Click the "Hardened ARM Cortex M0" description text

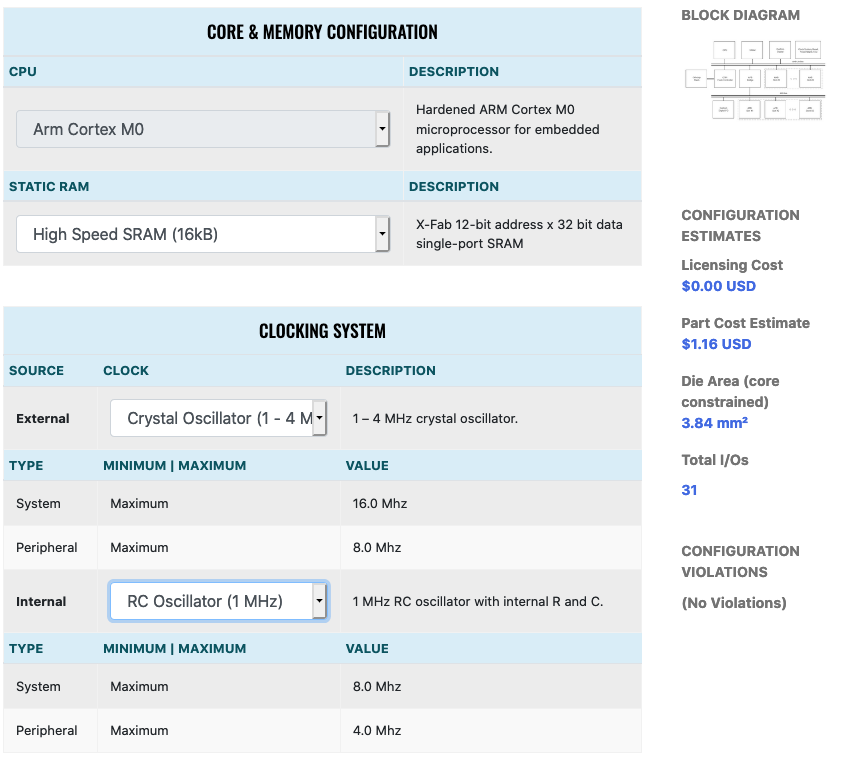click(x=507, y=129)
